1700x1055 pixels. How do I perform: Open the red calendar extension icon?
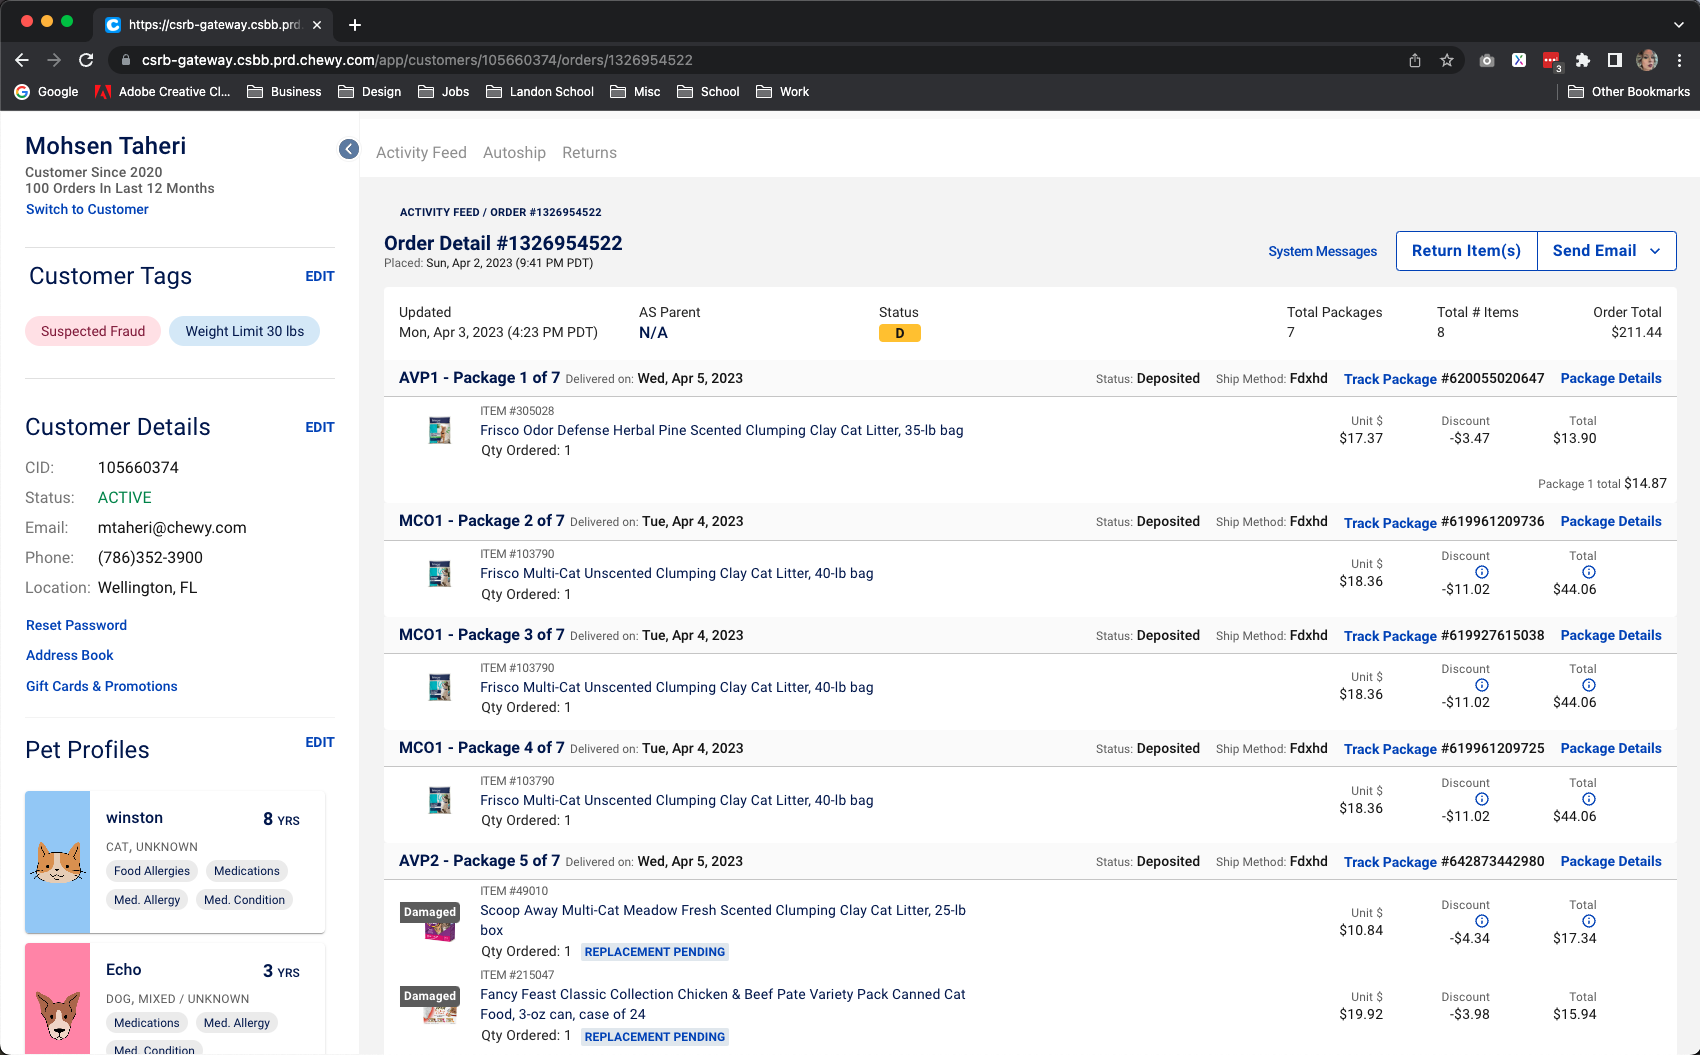tap(1551, 61)
